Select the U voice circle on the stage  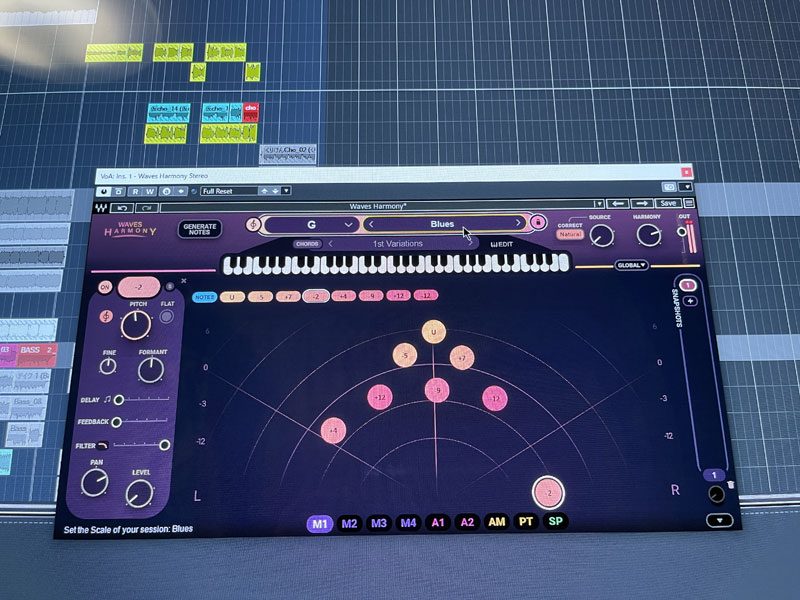click(434, 332)
